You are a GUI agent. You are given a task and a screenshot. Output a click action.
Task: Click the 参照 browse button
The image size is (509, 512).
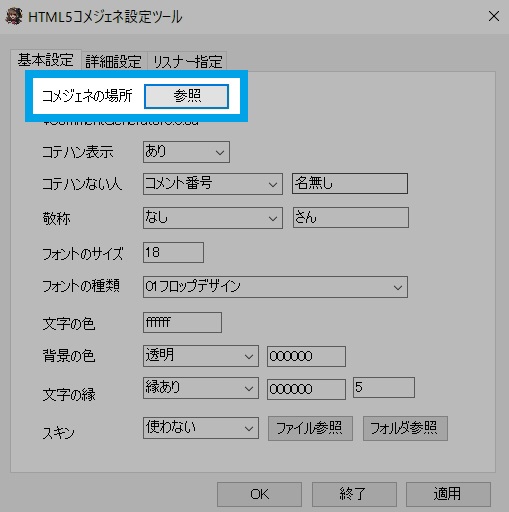coord(186,96)
